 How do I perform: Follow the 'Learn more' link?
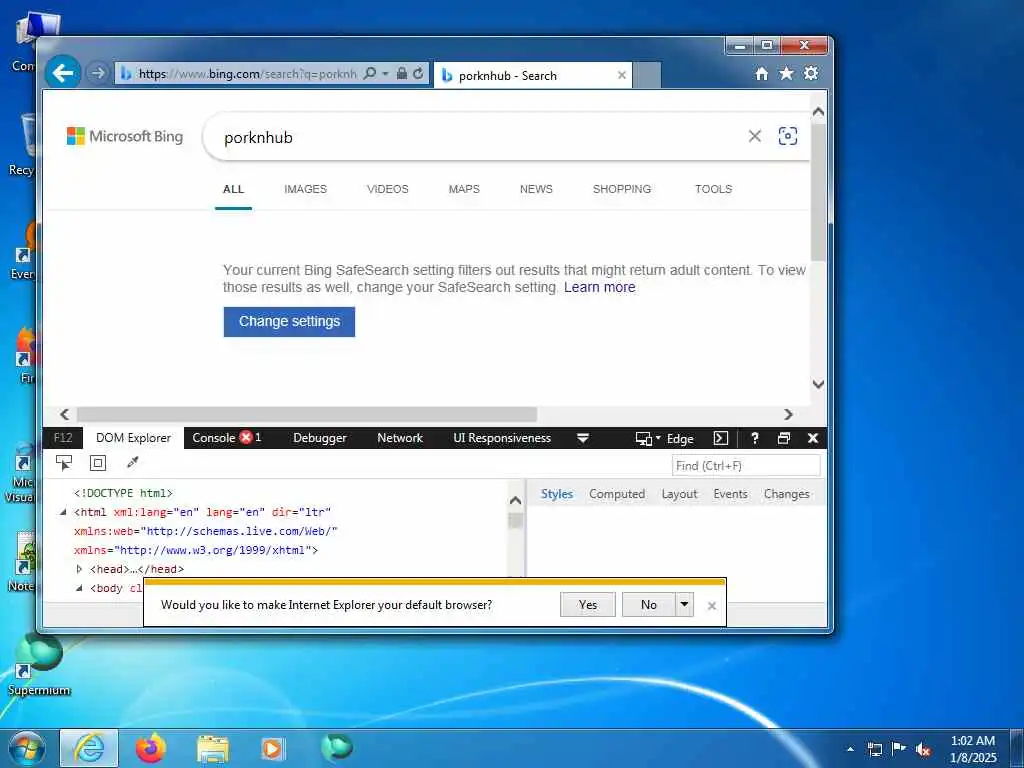(x=600, y=287)
